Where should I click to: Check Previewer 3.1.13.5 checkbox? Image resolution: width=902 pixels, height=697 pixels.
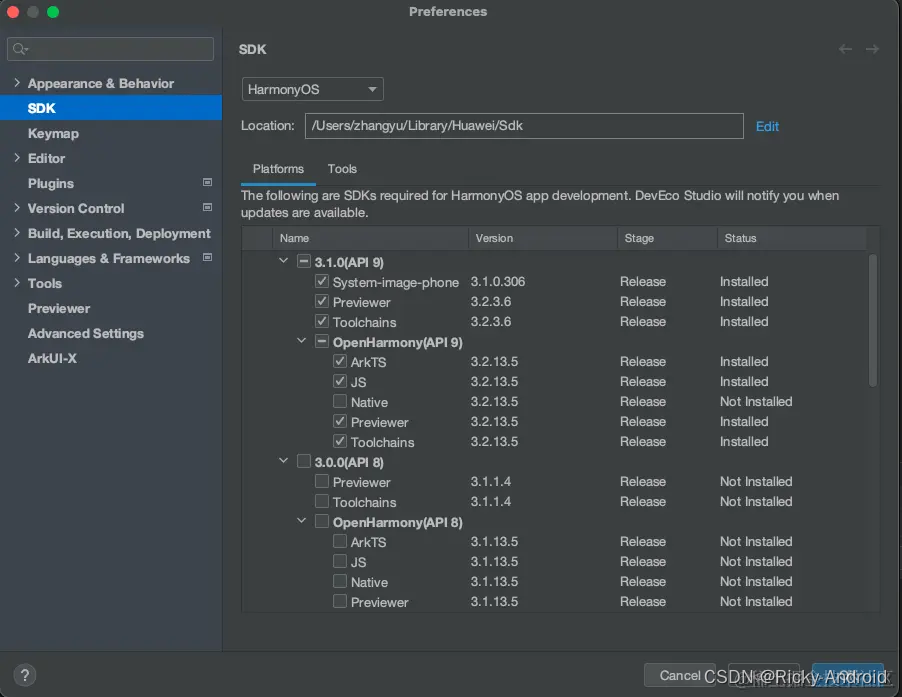click(x=340, y=602)
